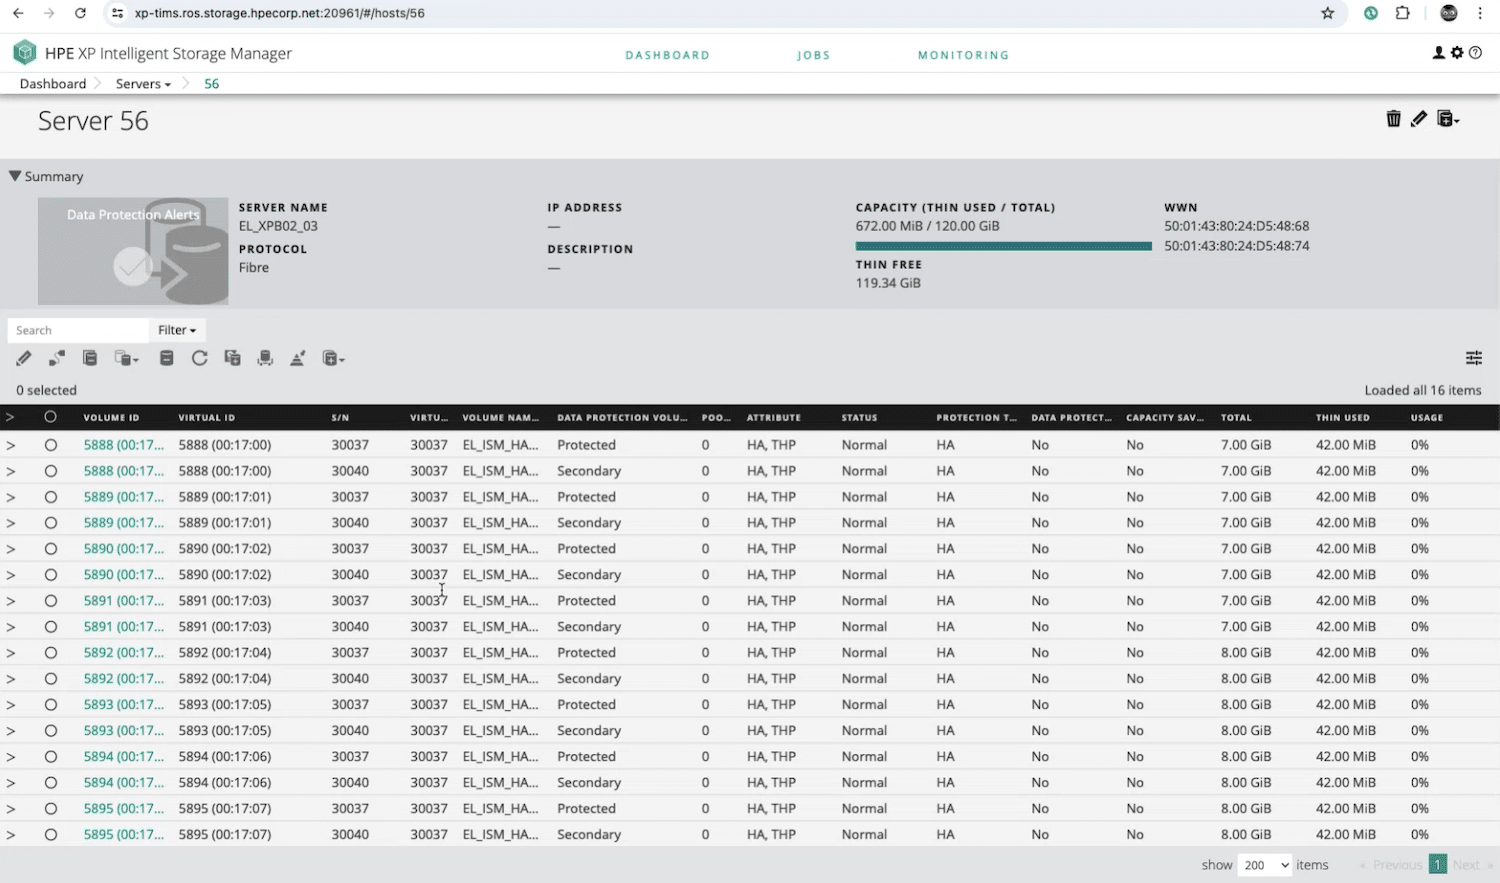Collapse the Summary section
The width and height of the screenshot is (1500, 883).
tap(15, 176)
